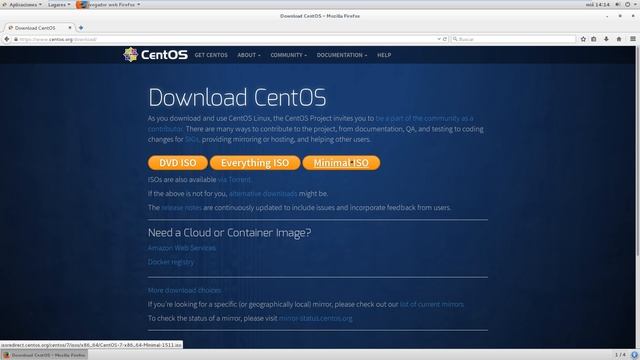This screenshot has width=640, height=360.
Task: Open the Docker registry link
Action: click(171, 262)
